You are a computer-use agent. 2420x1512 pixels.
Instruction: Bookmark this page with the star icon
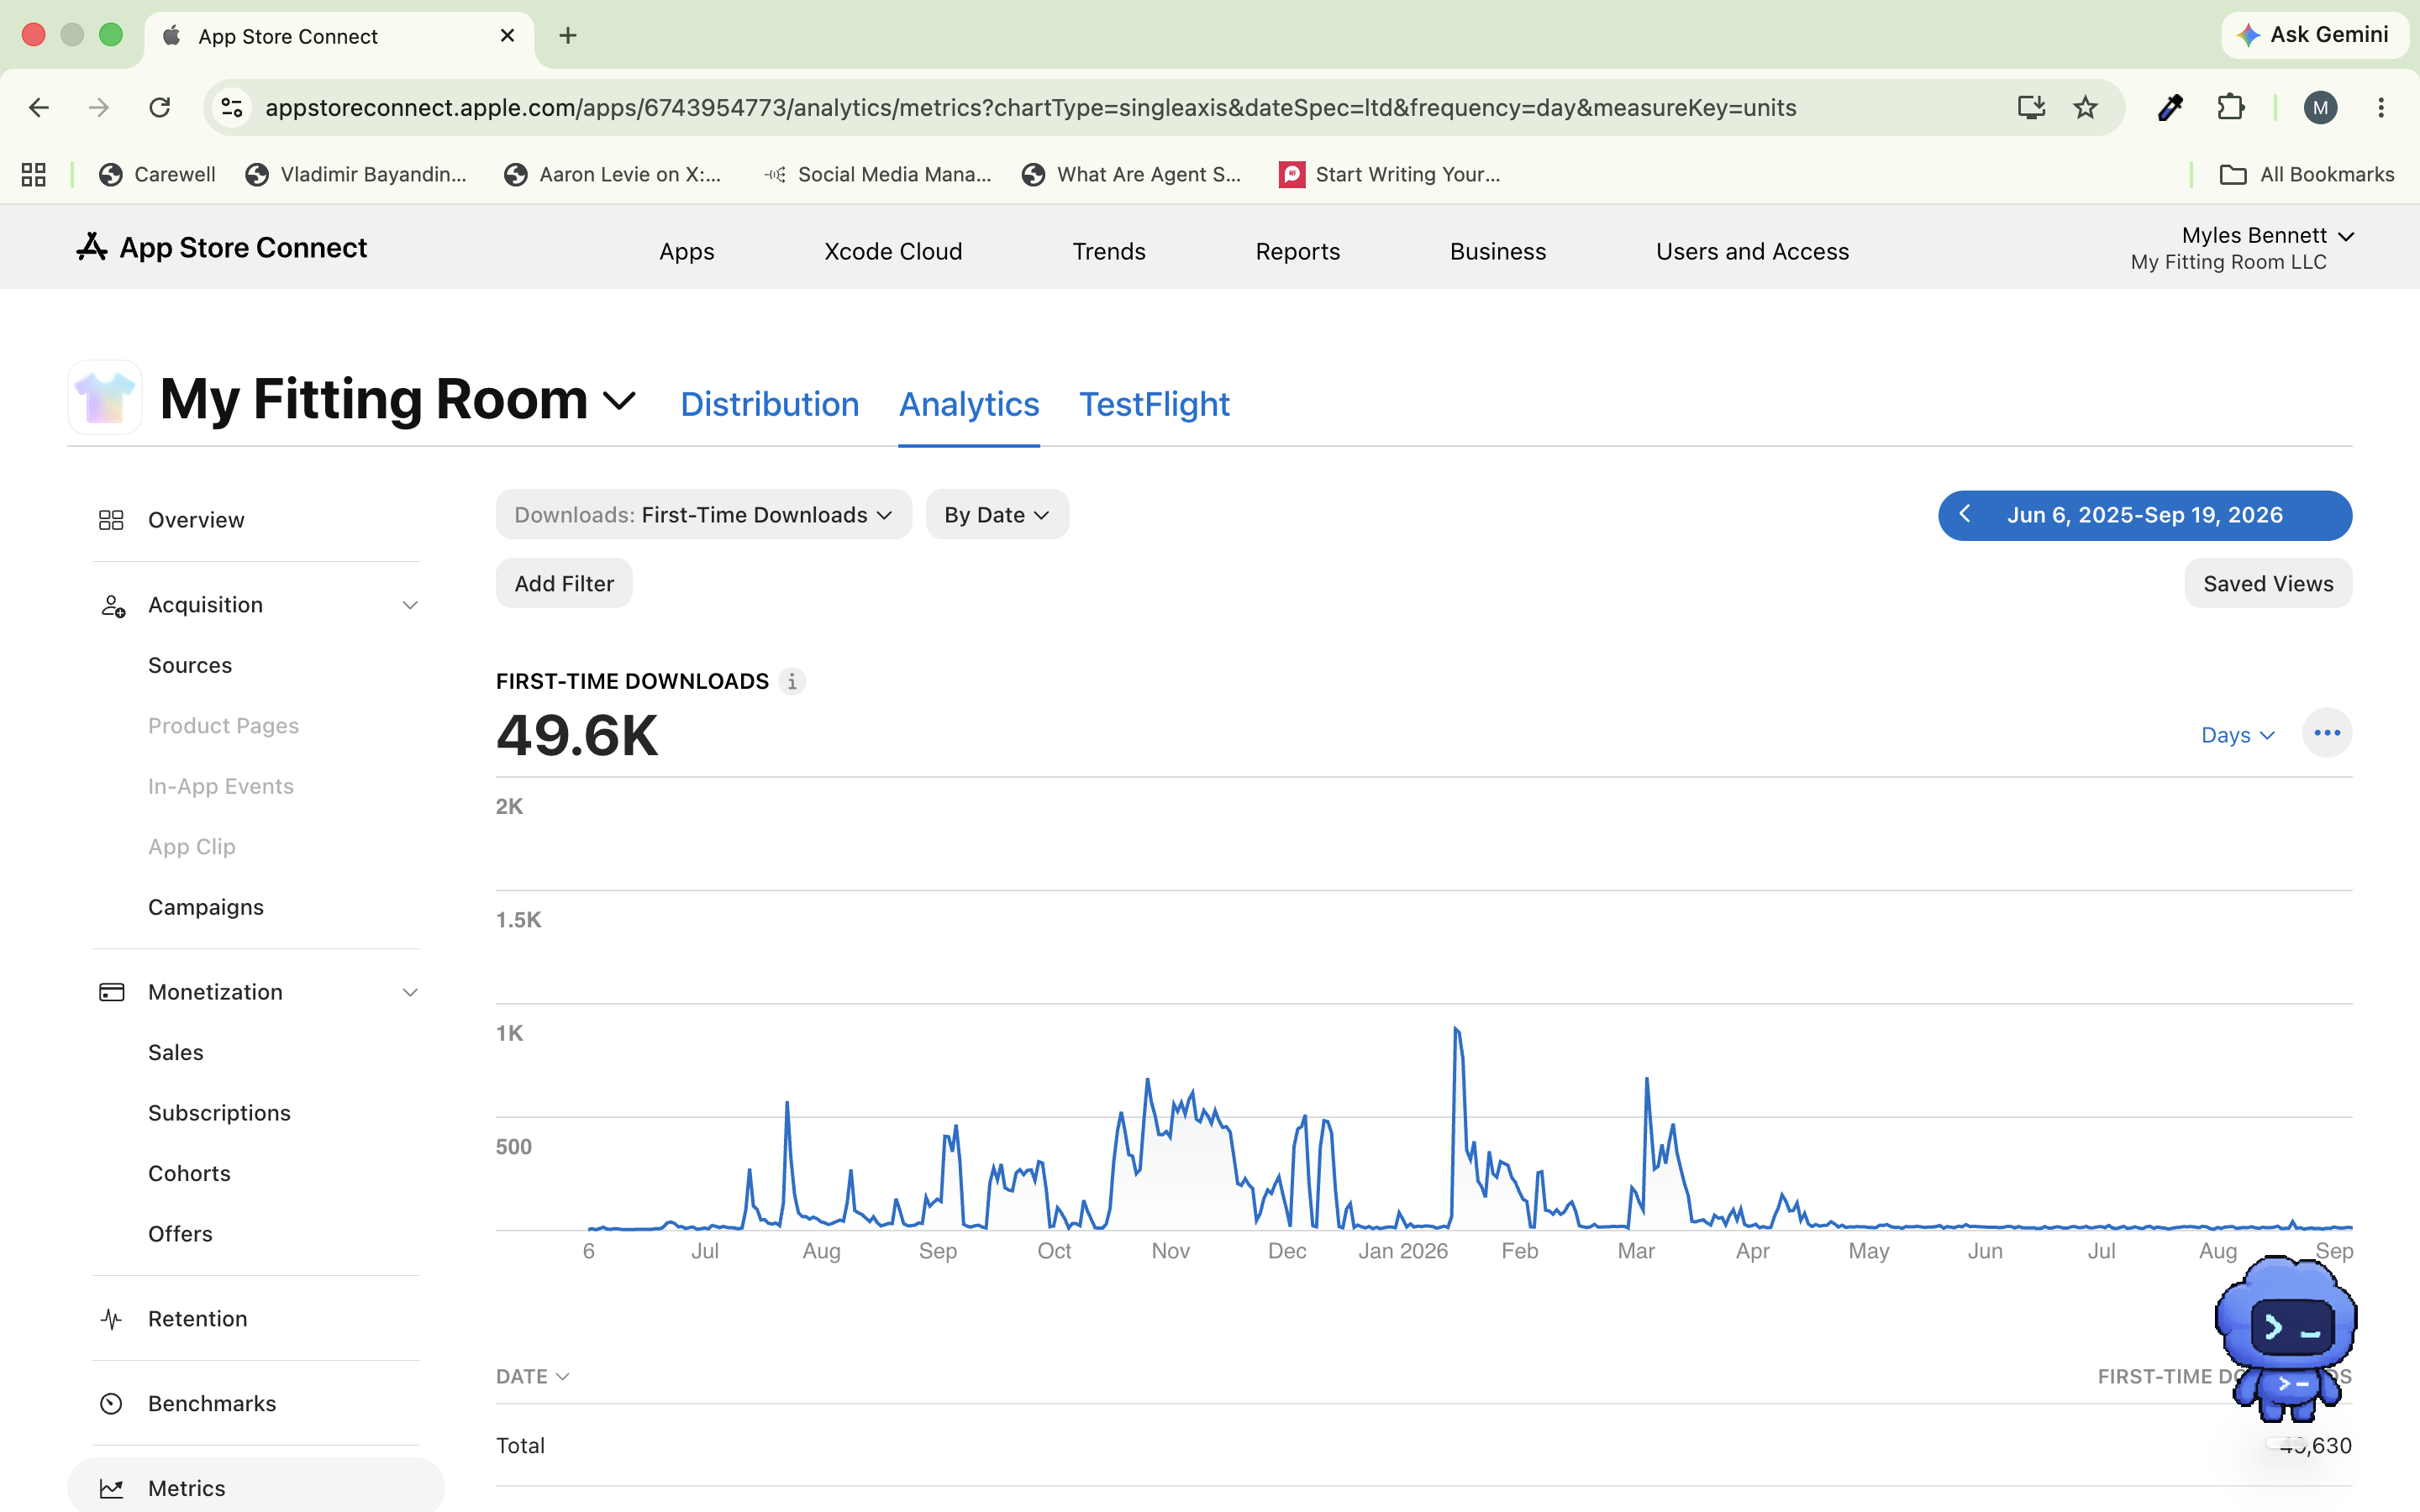point(2085,108)
